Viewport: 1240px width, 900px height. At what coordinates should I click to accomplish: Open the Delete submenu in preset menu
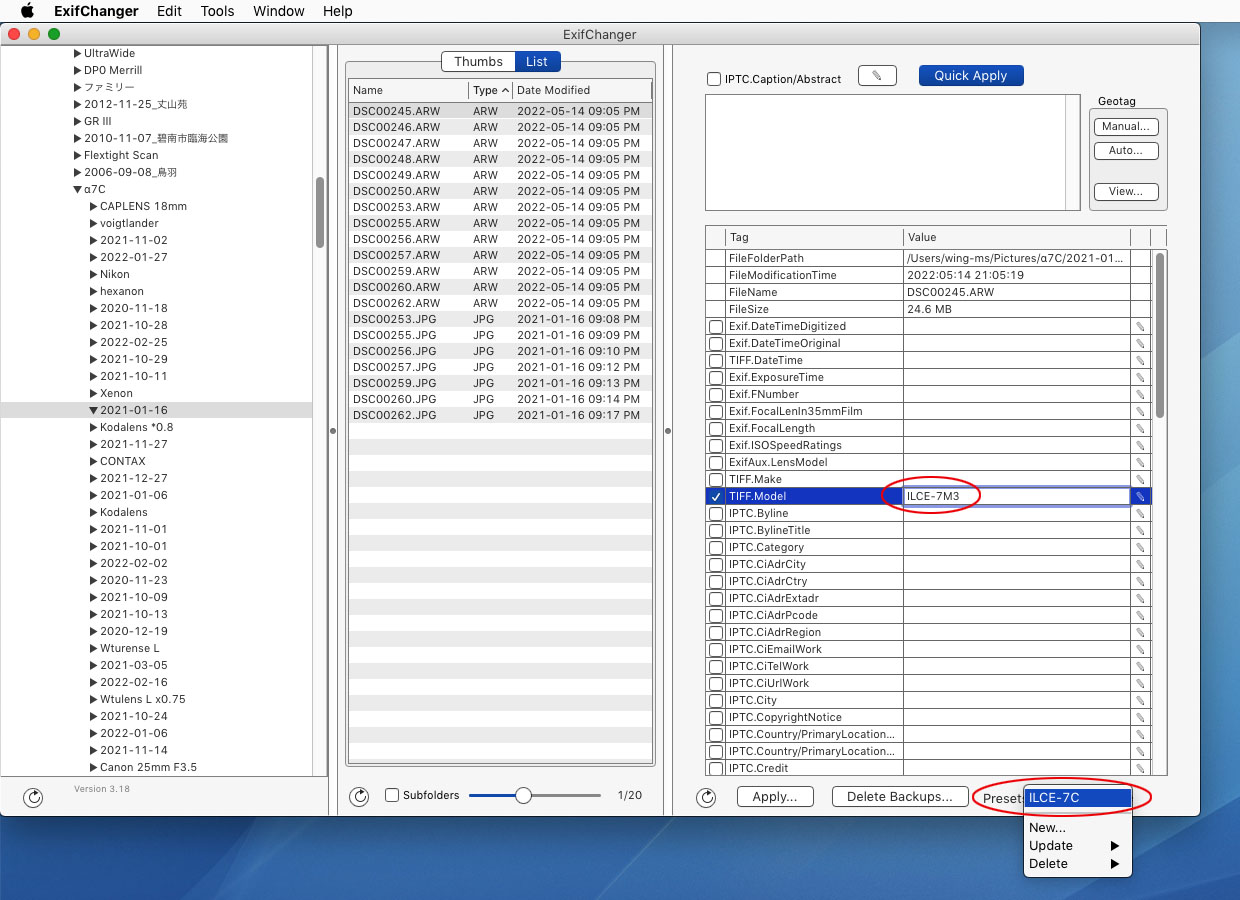click(1077, 863)
